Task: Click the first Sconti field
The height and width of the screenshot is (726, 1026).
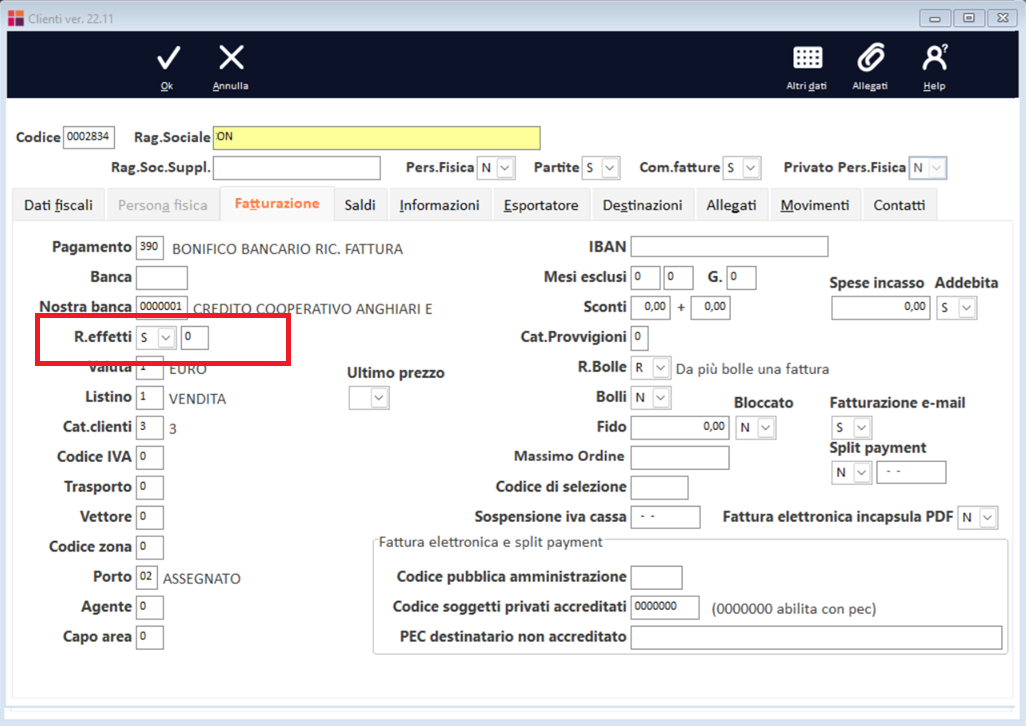Action: click(x=651, y=307)
